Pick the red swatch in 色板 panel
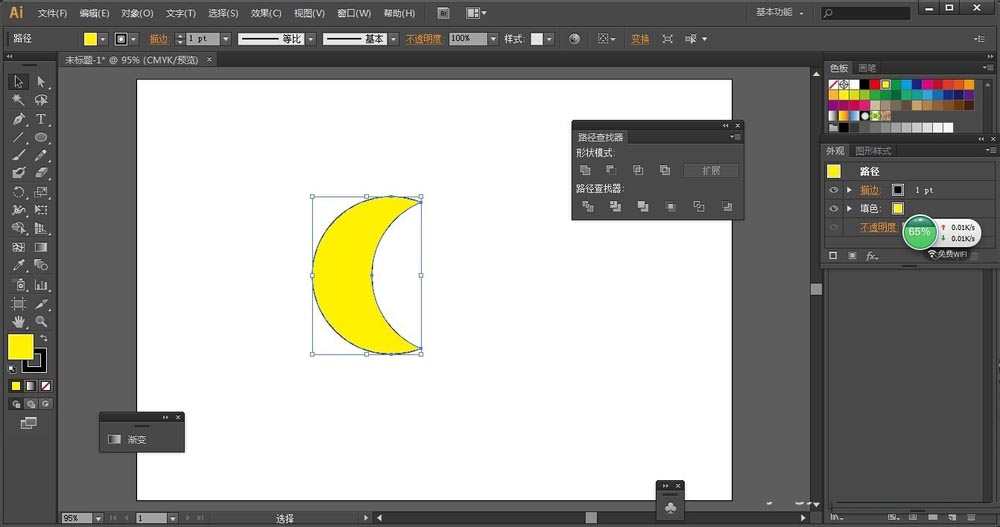This screenshot has width=1000, height=527. 875,84
